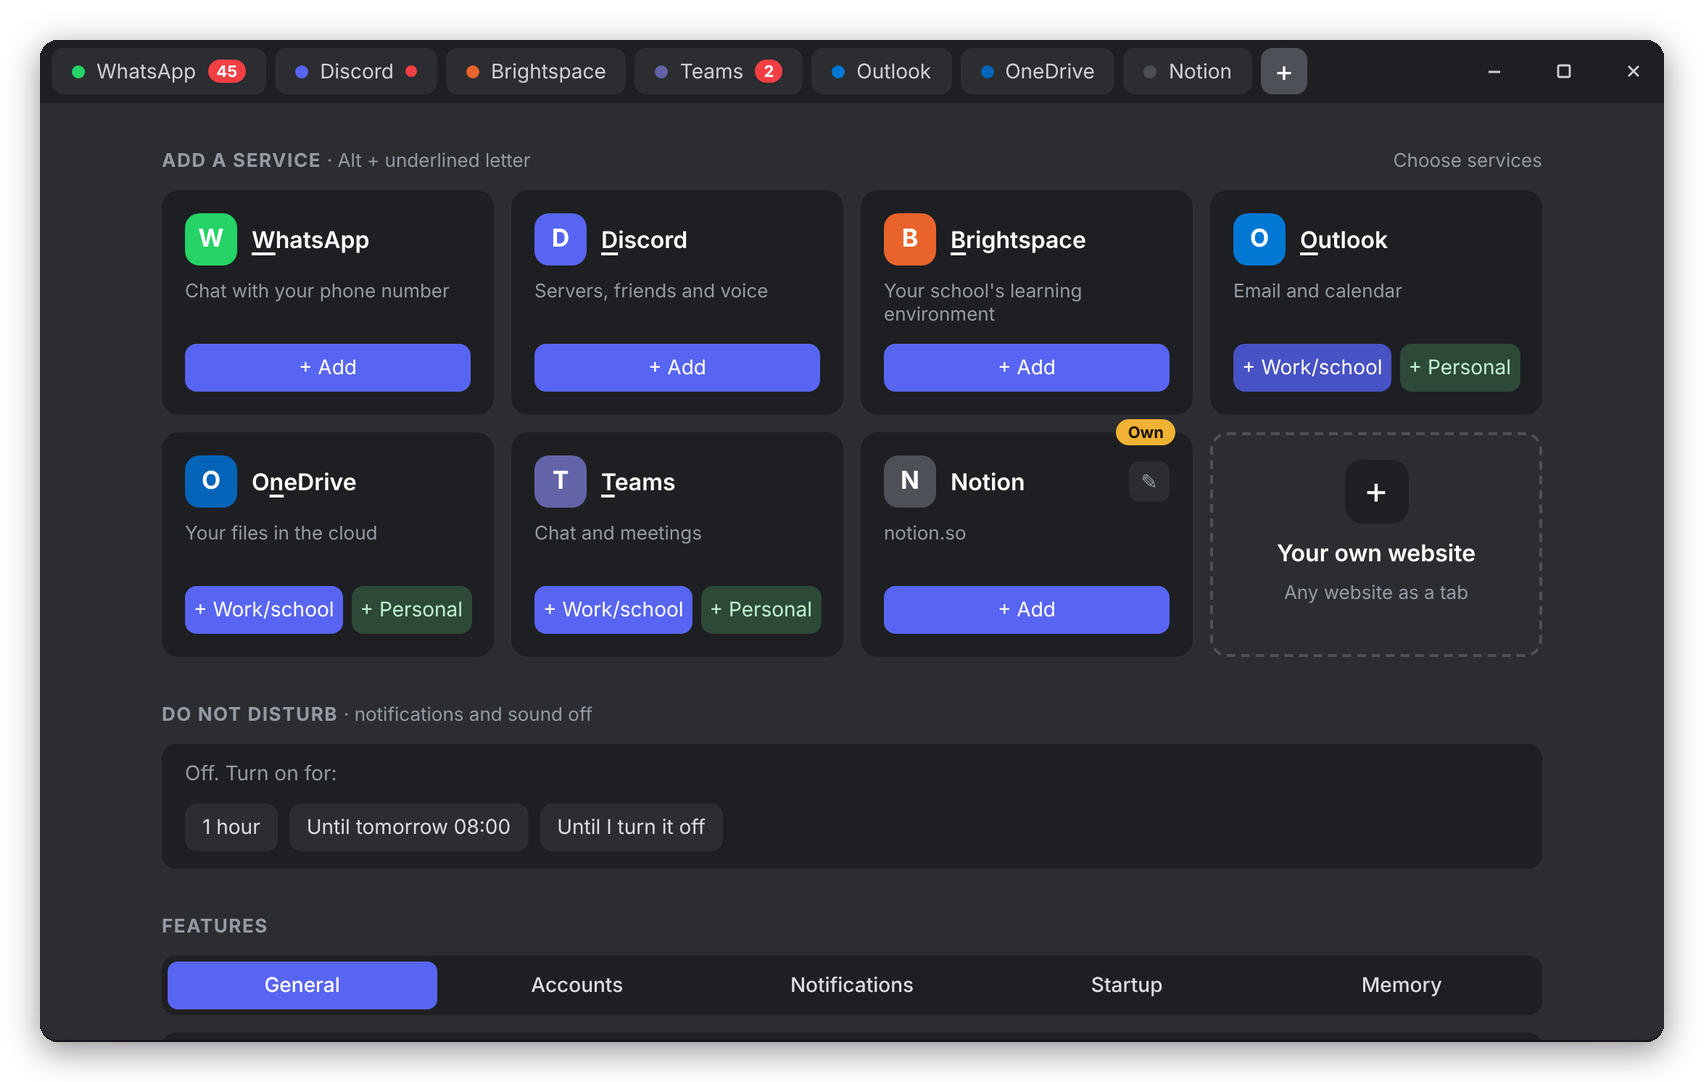The height and width of the screenshot is (1082, 1704).
Task: Open new tab with plus button
Action: pyautogui.click(x=1284, y=72)
